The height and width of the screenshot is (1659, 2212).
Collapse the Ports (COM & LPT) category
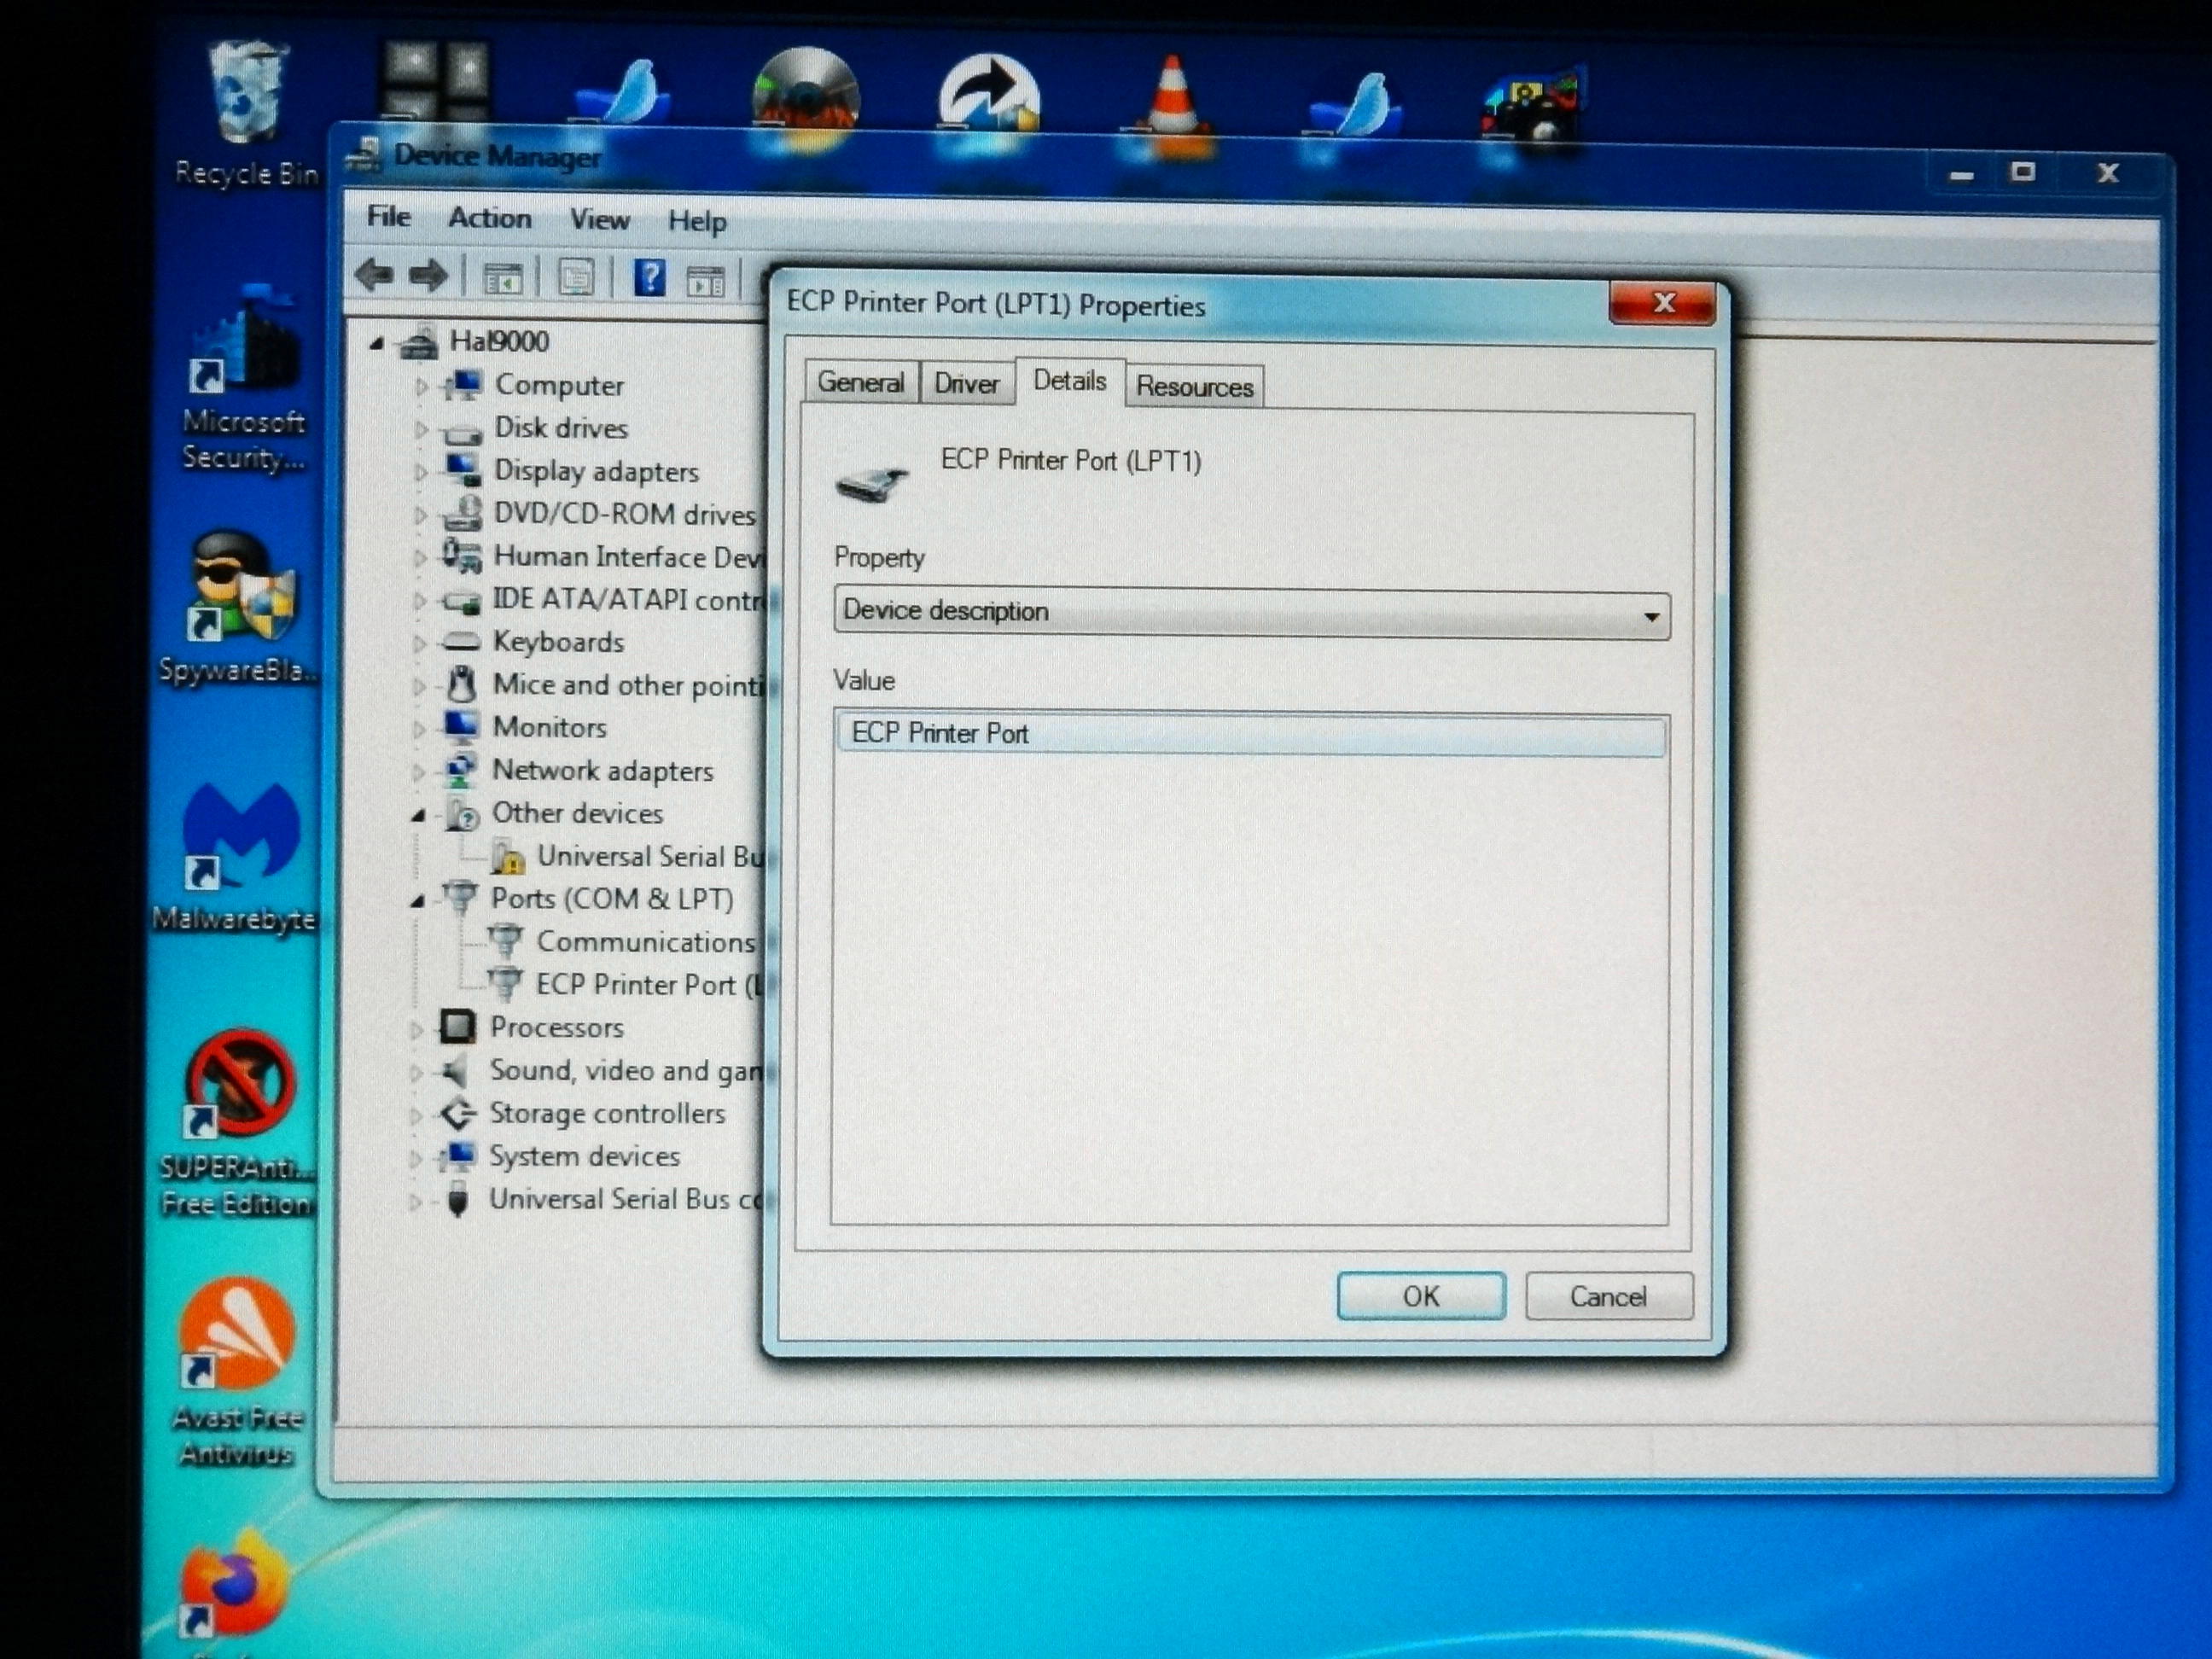tap(417, 900)
